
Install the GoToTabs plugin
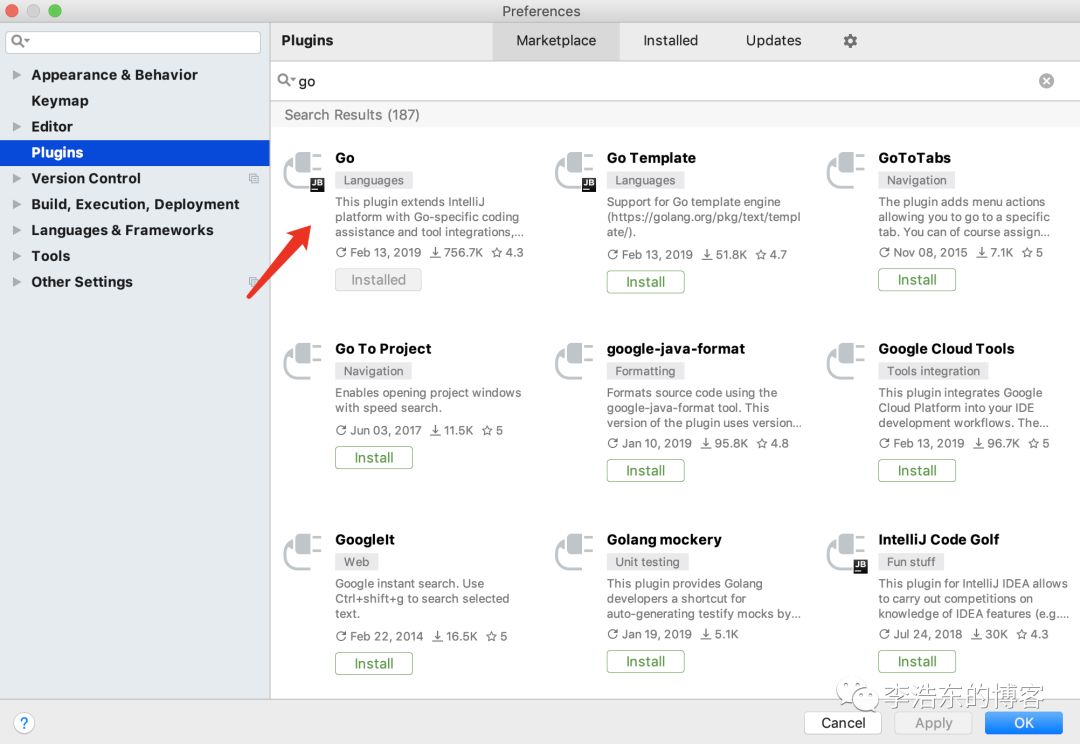pos(917,280)
